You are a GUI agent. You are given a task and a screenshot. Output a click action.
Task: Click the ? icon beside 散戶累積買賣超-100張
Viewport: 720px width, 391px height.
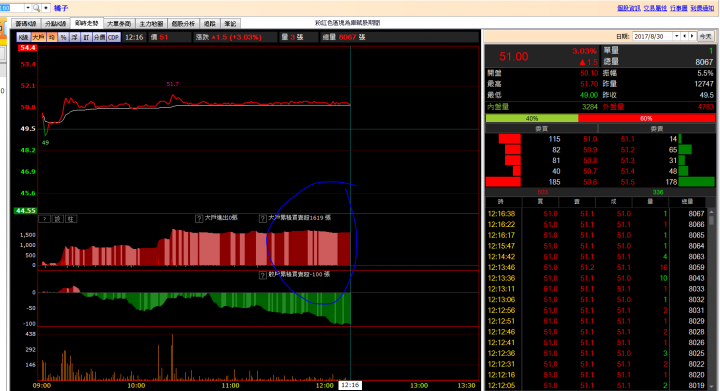point(263,275)
